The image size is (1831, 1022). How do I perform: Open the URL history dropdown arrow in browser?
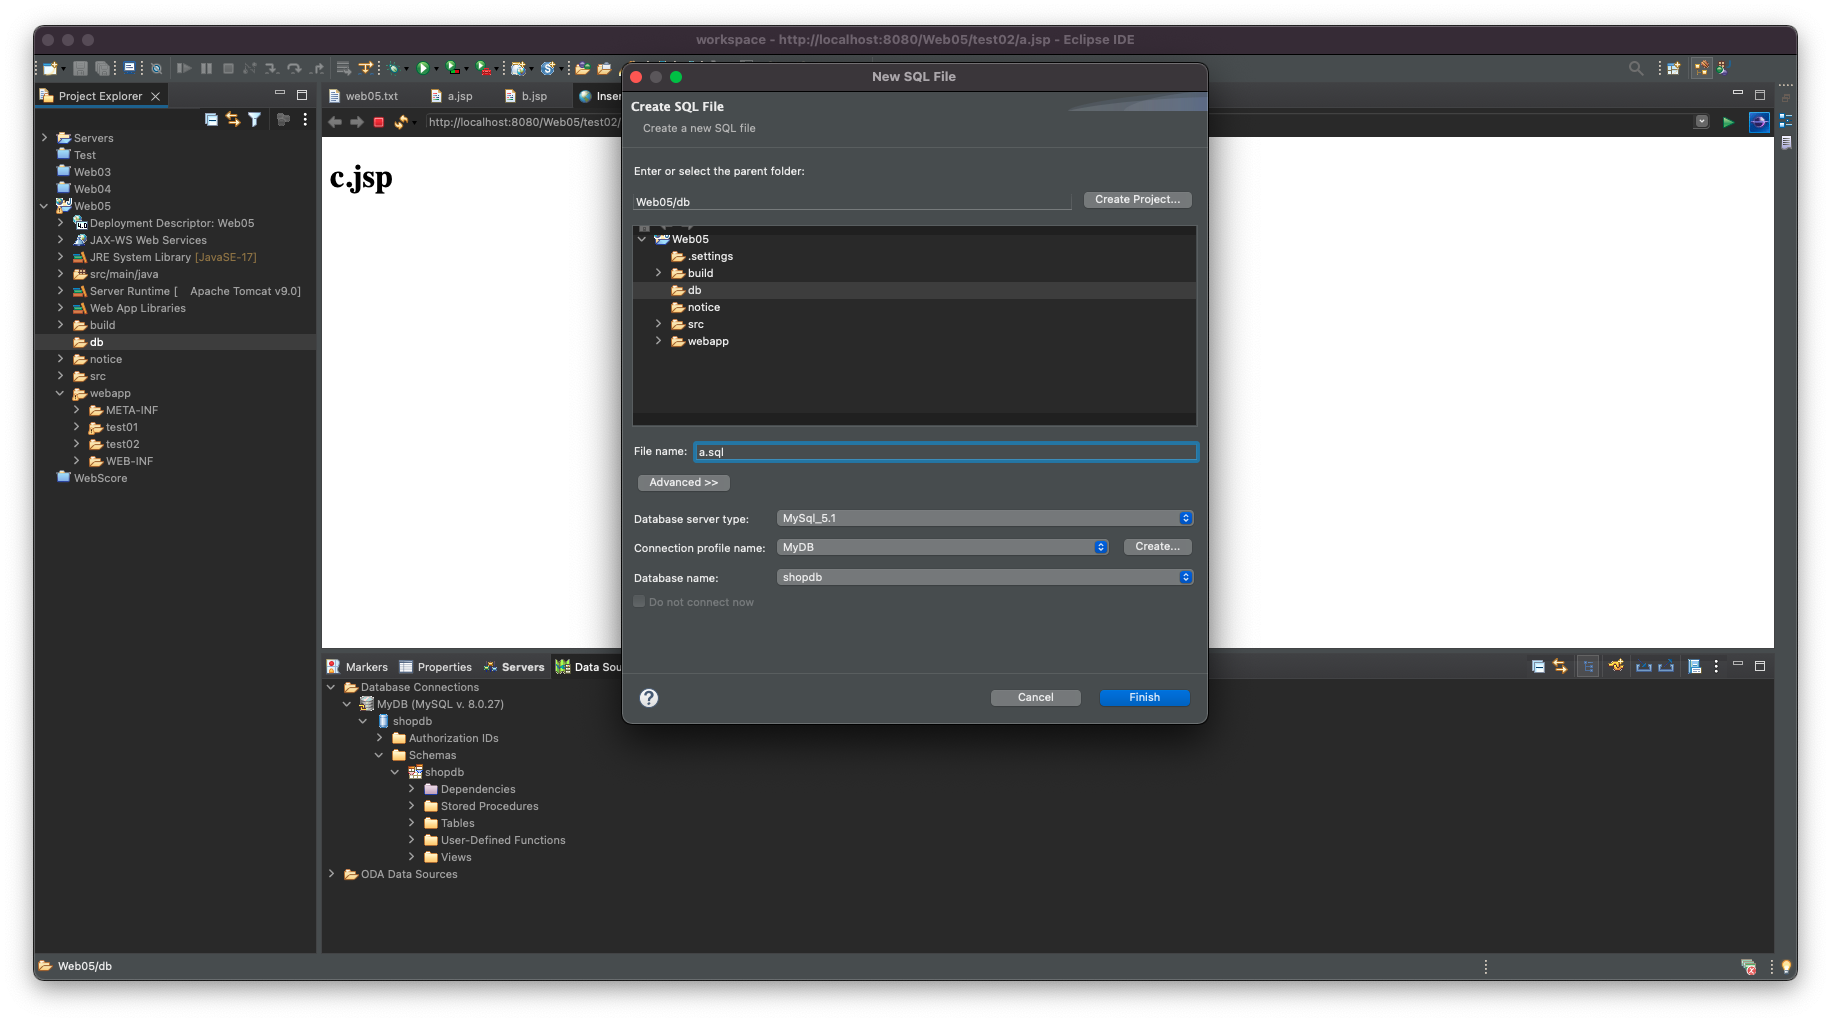point(1702,122)
